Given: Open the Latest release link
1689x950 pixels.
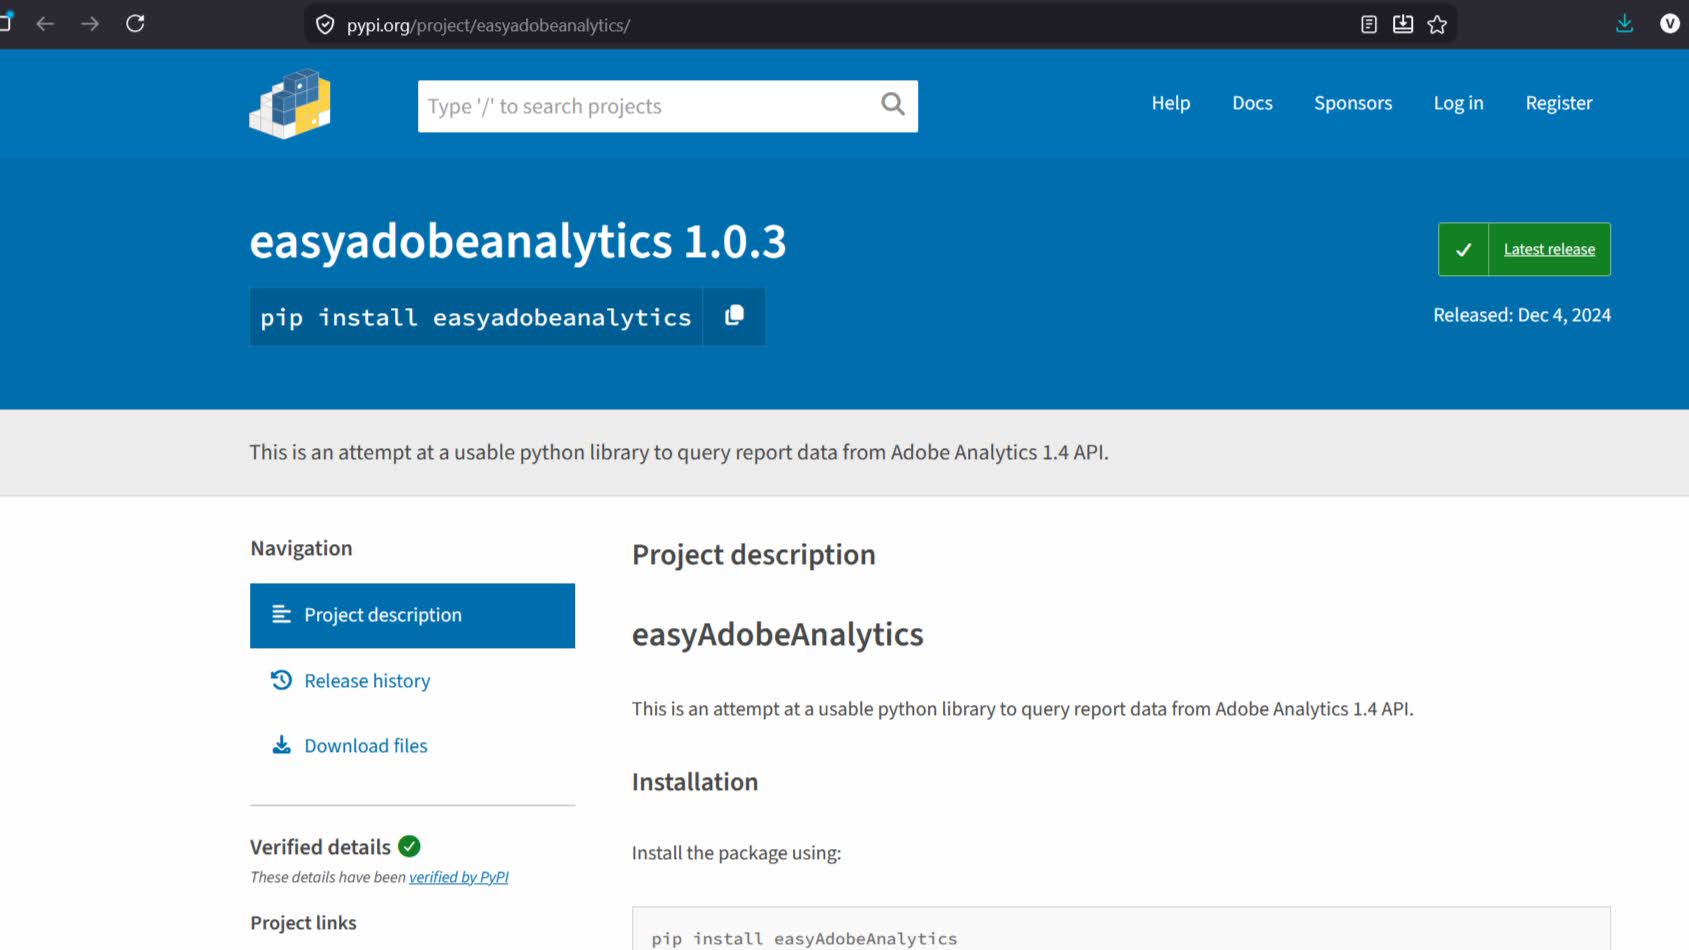Looking at the screenshot, I should click(1549, 250).
